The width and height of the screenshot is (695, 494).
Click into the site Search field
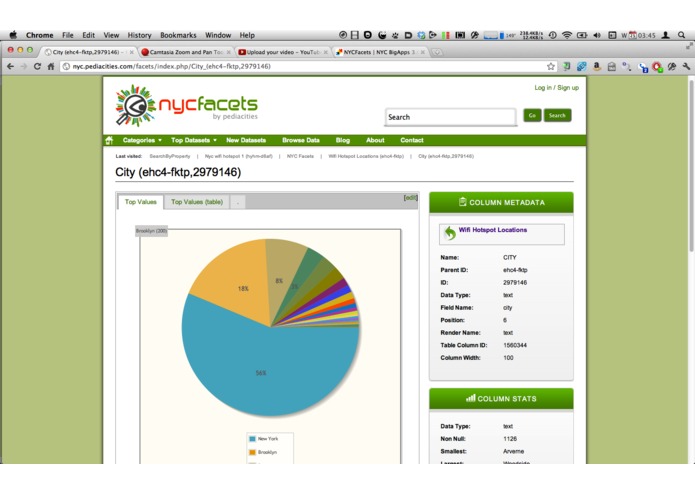coord(450,117)
